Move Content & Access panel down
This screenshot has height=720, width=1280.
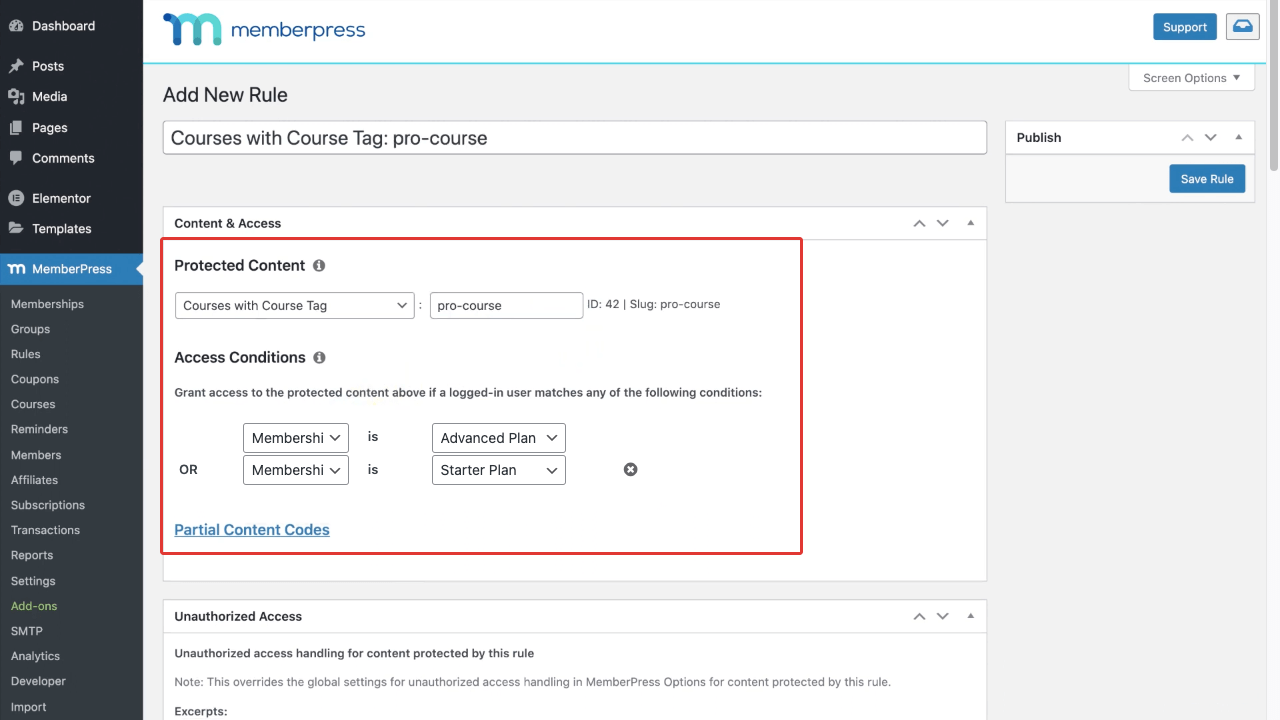(942, 223)
